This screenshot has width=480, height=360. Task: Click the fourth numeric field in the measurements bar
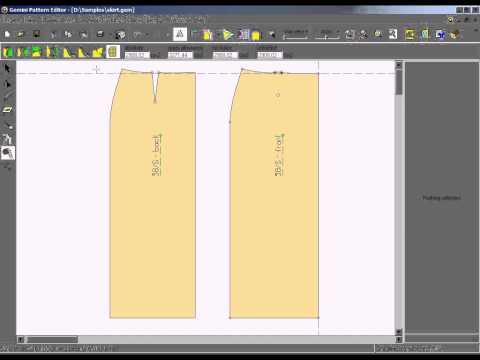coord(269,55)
